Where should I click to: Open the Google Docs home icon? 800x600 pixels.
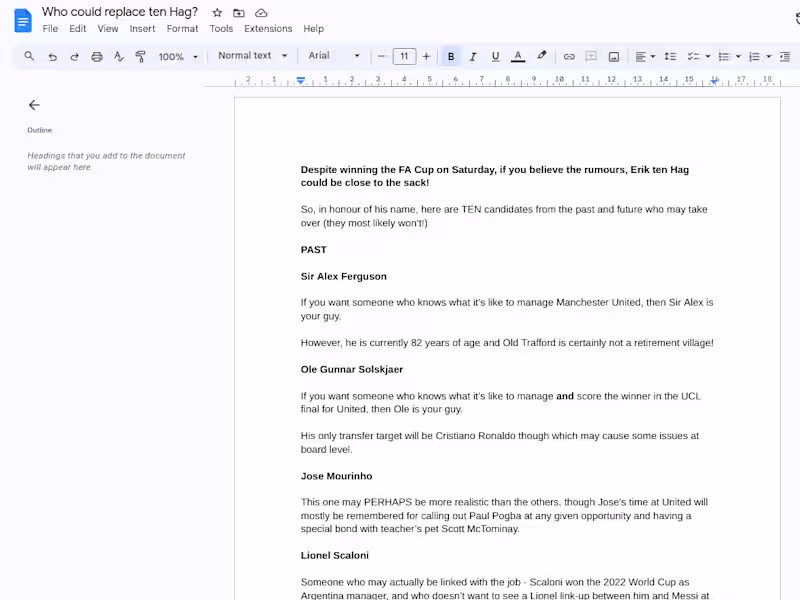point(23,20)
